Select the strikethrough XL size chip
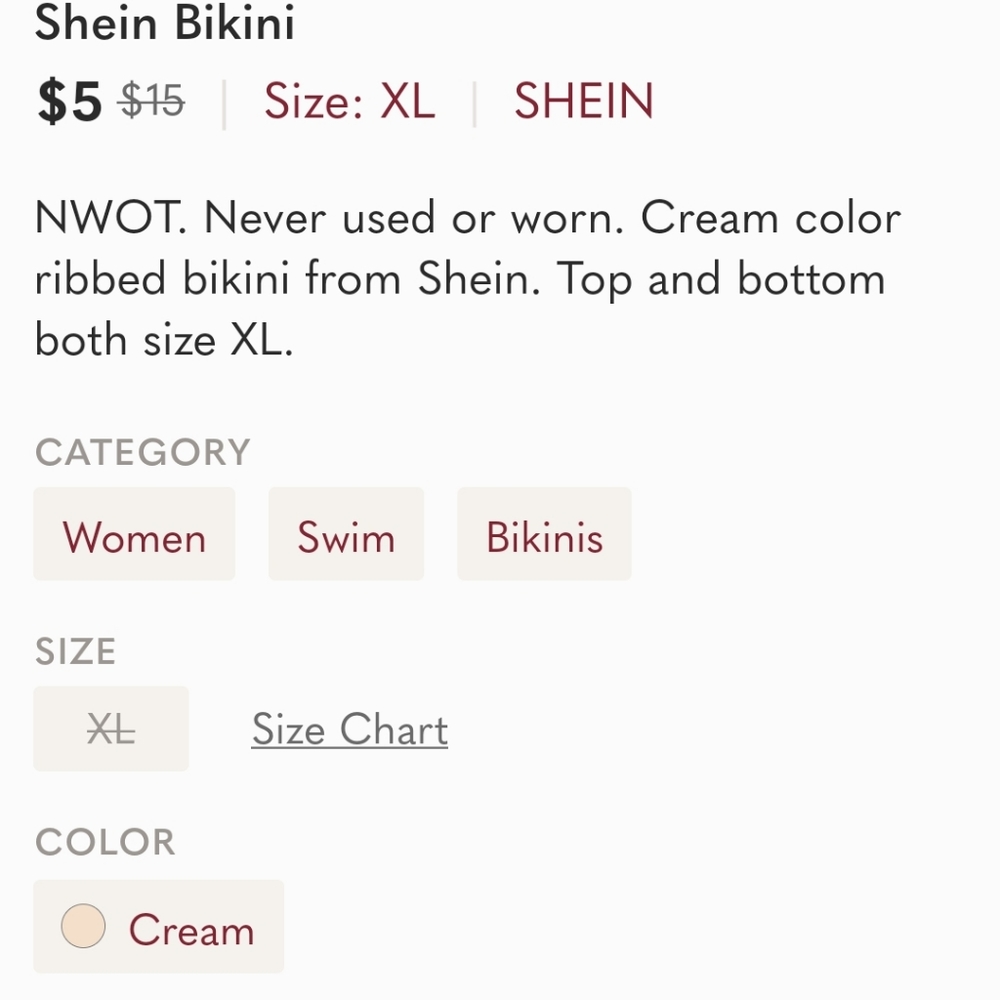The image size is (1000, 1000). click(110, 729)
